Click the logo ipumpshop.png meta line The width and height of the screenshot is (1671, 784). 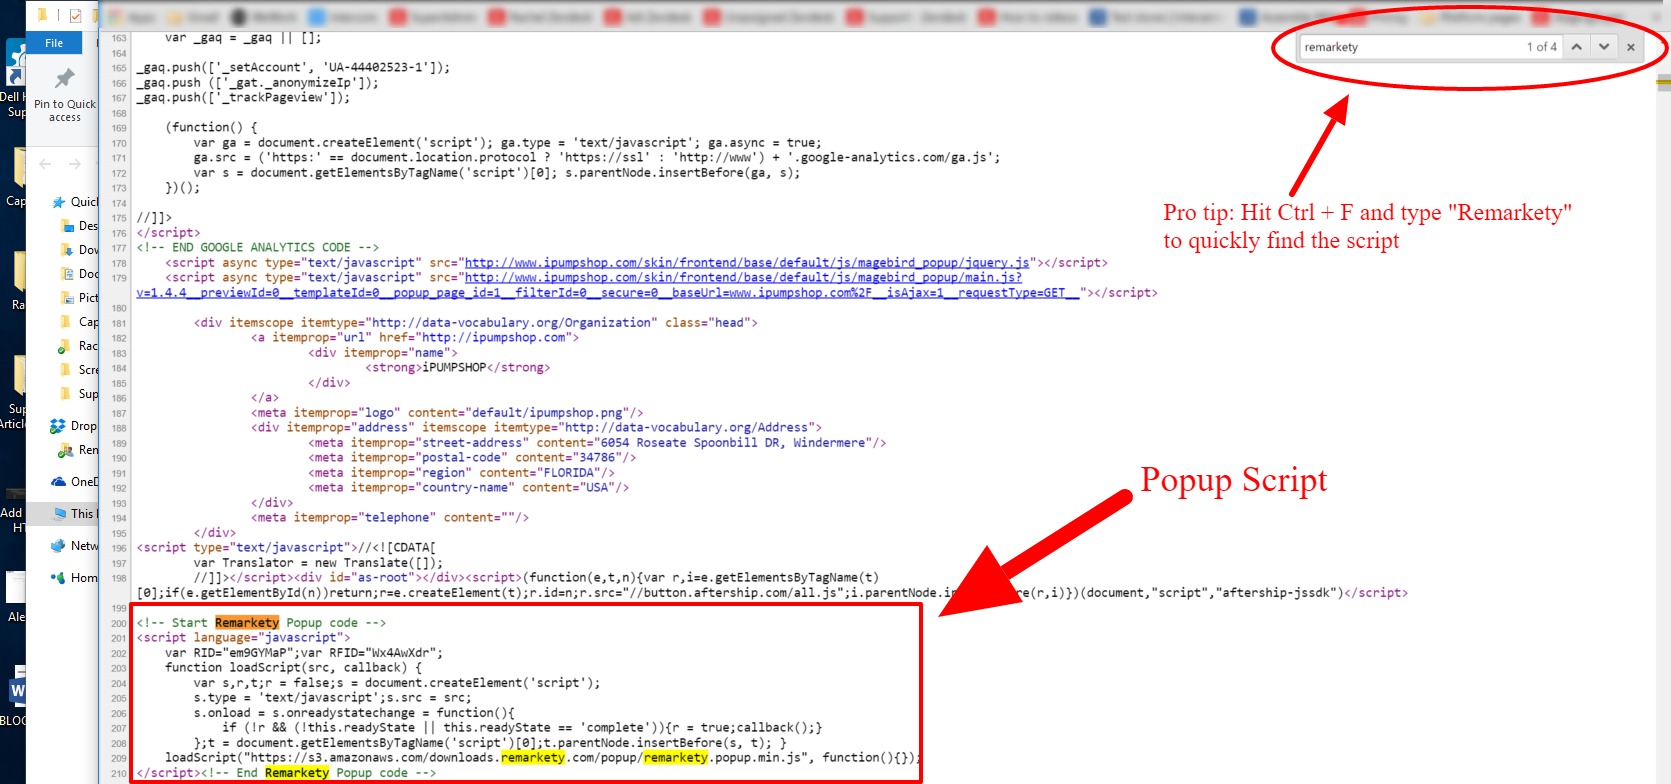click(x=447, y=413)
